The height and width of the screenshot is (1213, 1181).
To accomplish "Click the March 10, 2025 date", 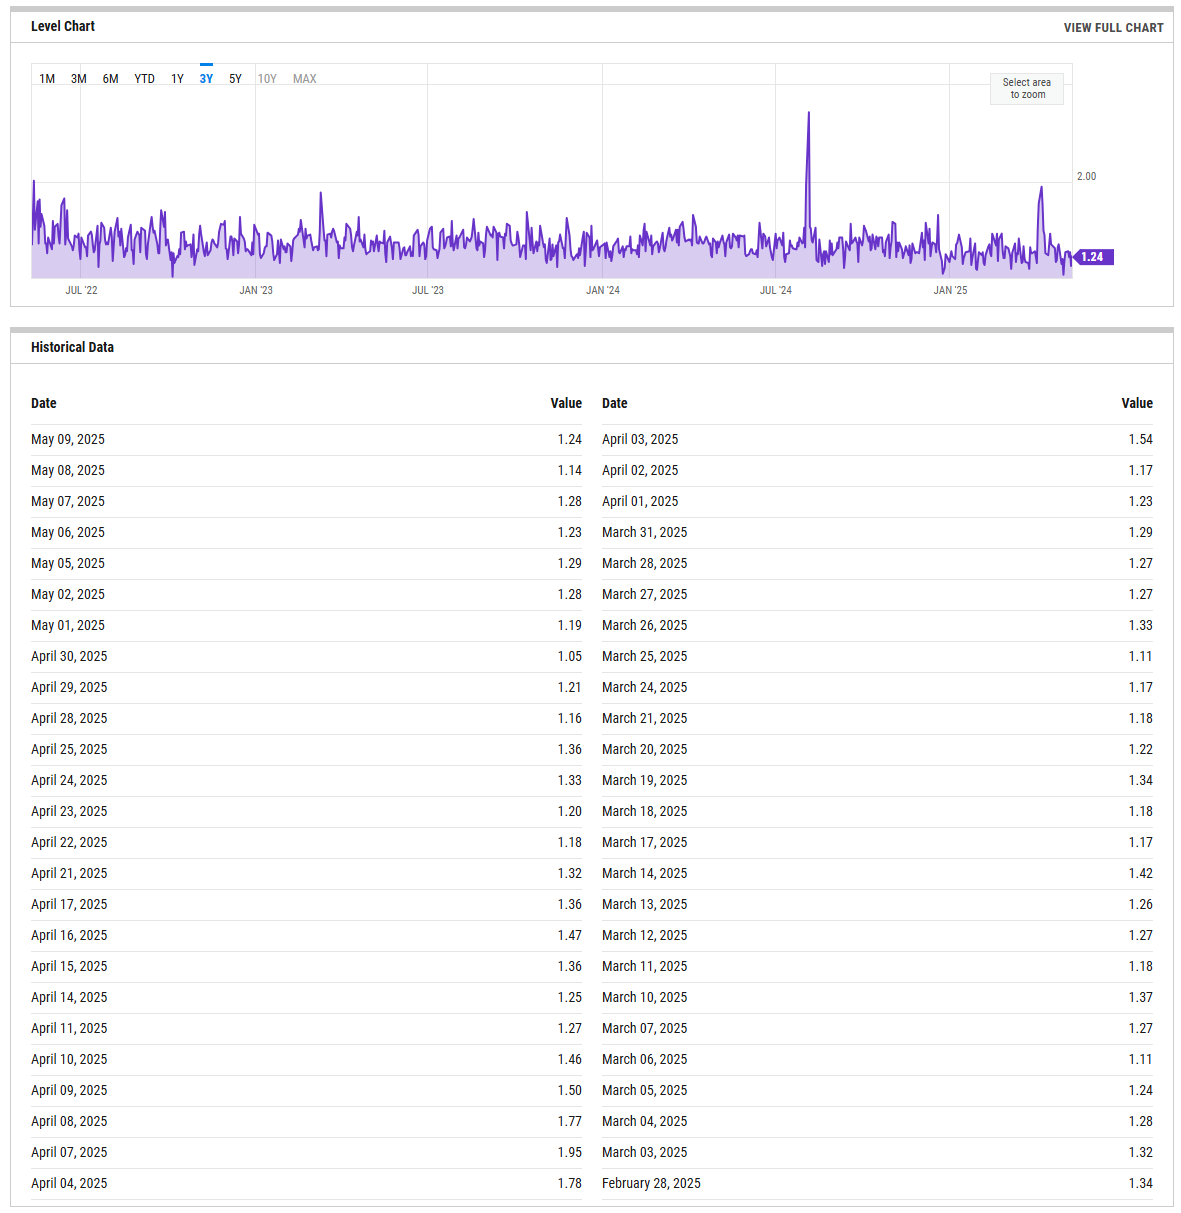I will pyautogui.click(x=645, y=997).
